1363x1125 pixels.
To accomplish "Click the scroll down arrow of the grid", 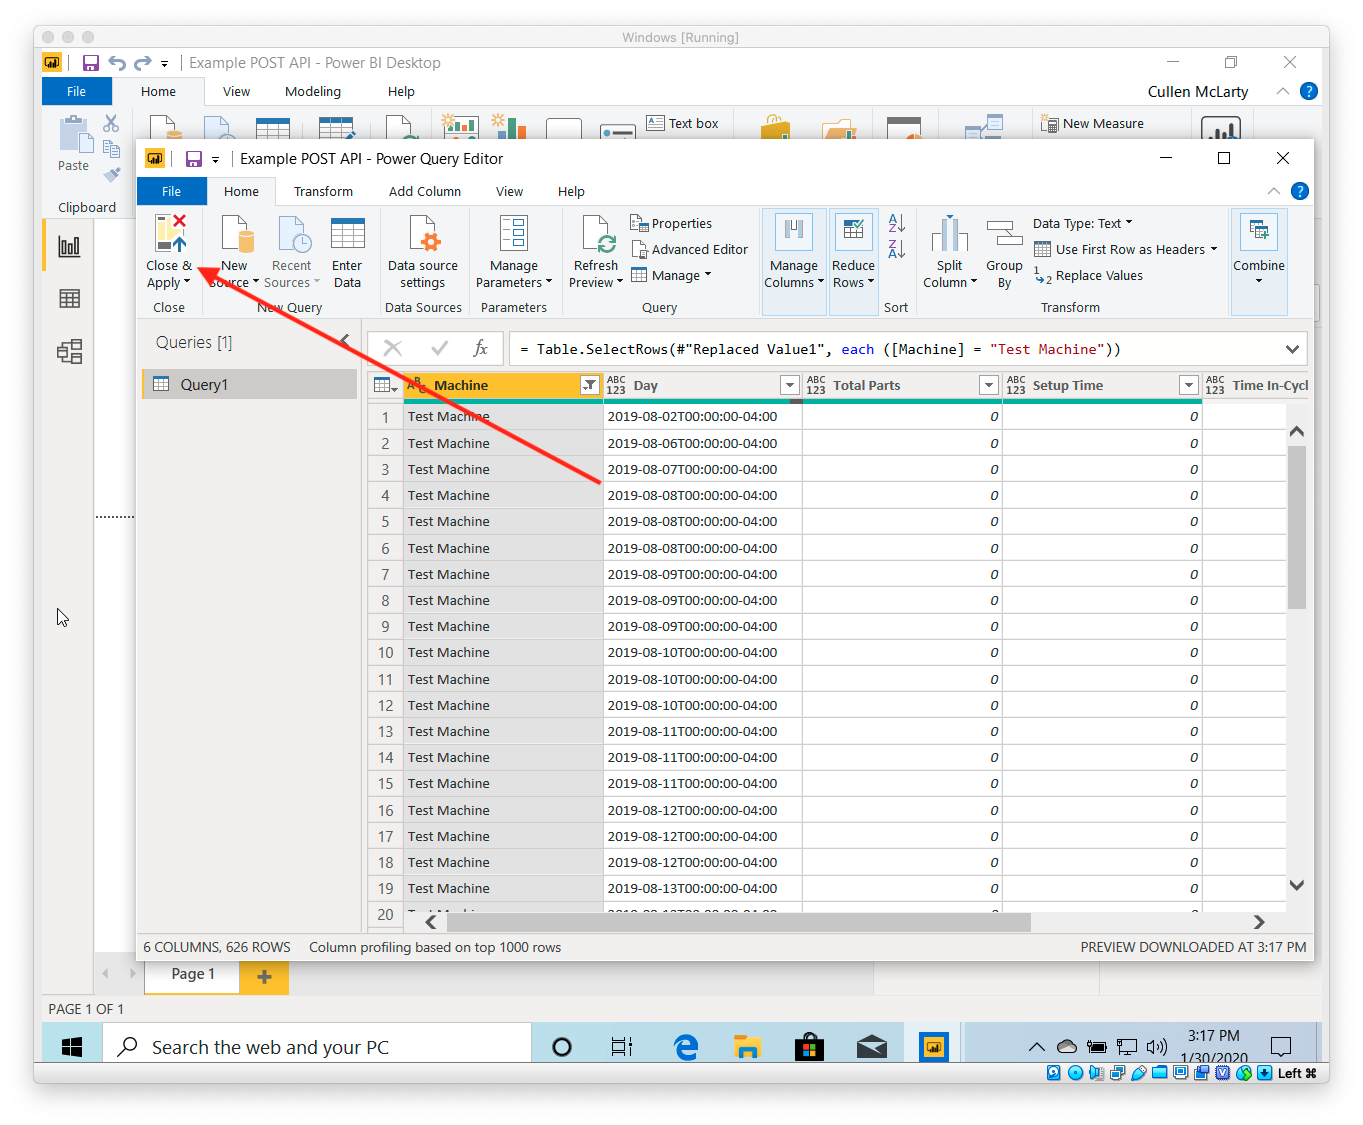I will 1296,885.
